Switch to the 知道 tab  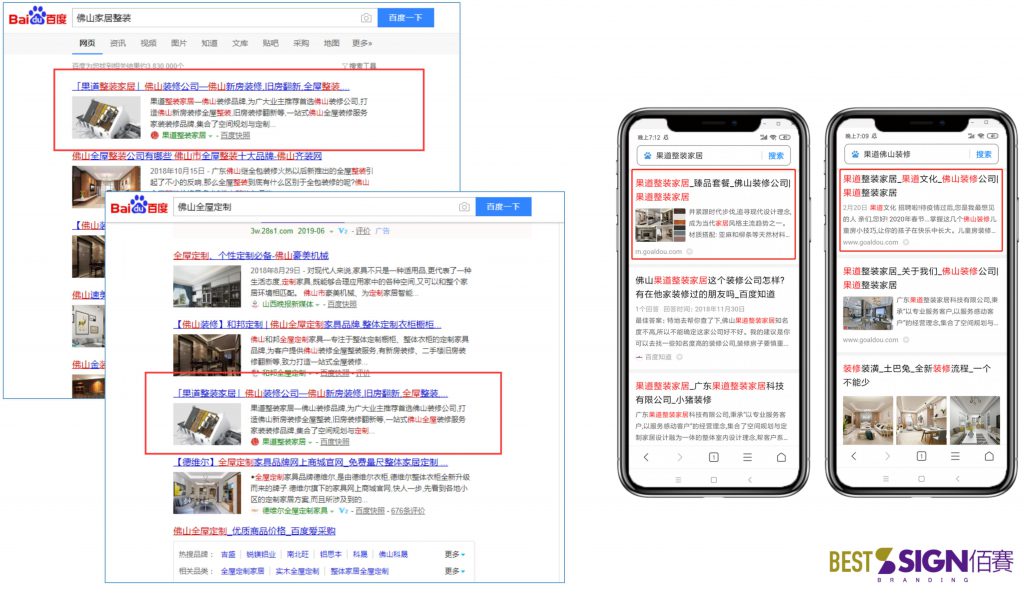209,43
